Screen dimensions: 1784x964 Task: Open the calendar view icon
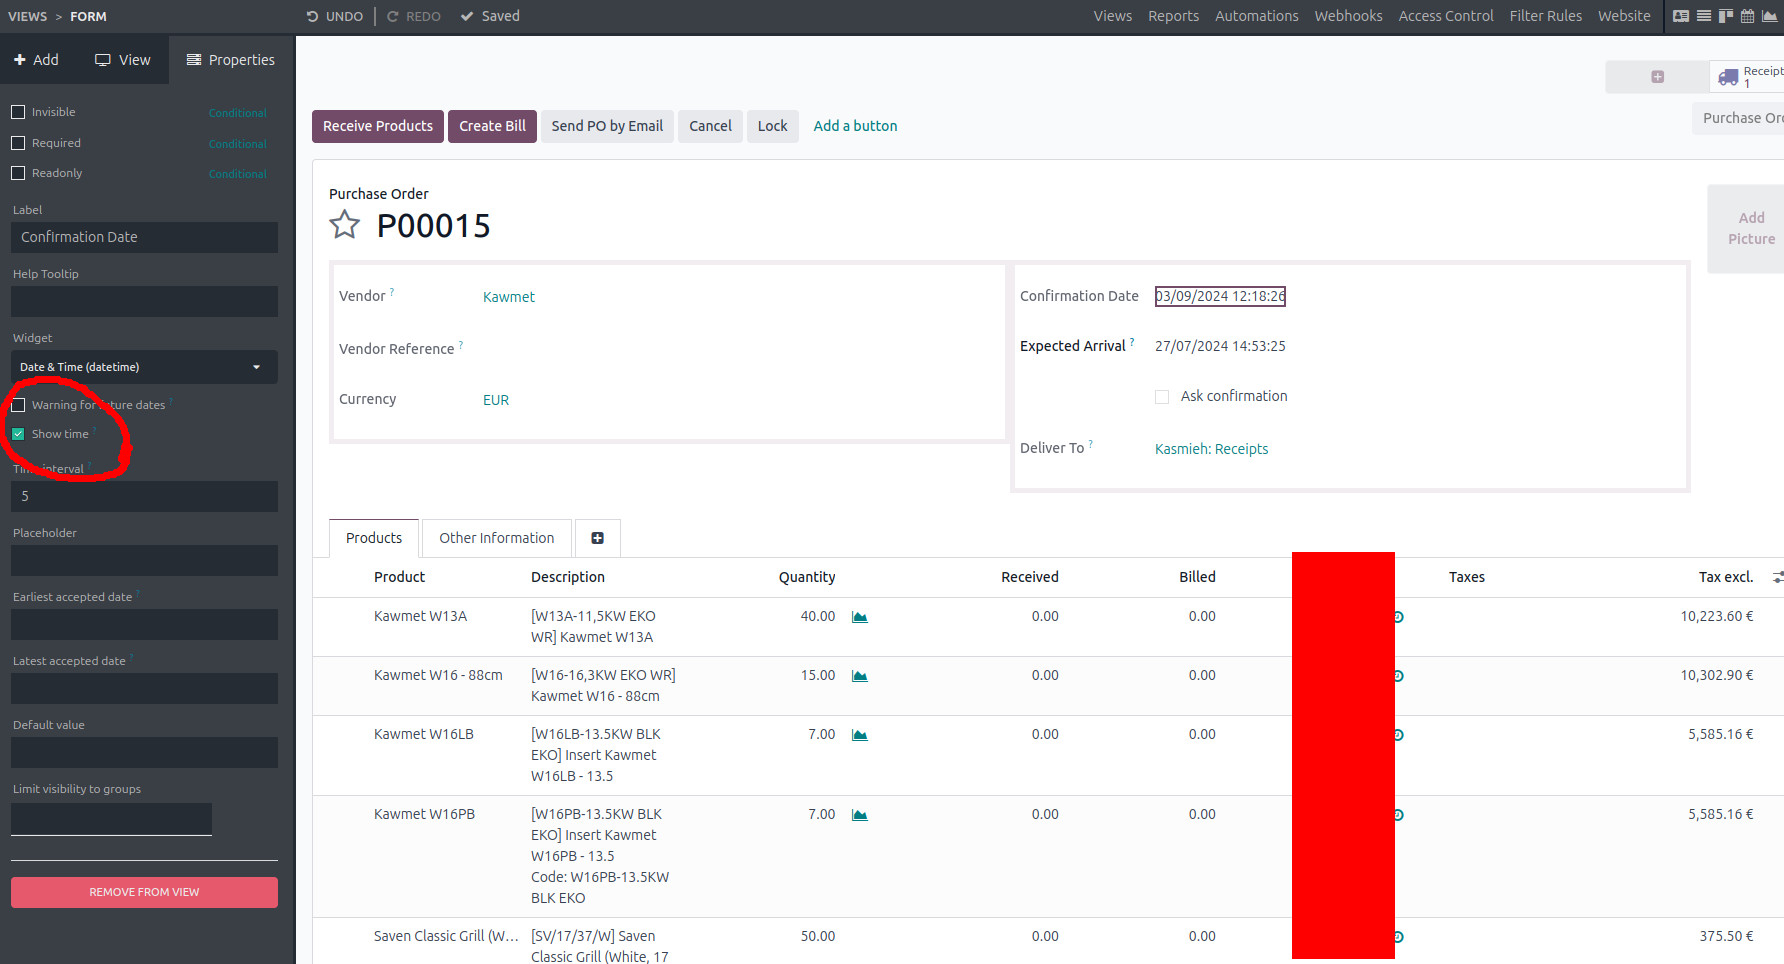tap(1747, 16)
